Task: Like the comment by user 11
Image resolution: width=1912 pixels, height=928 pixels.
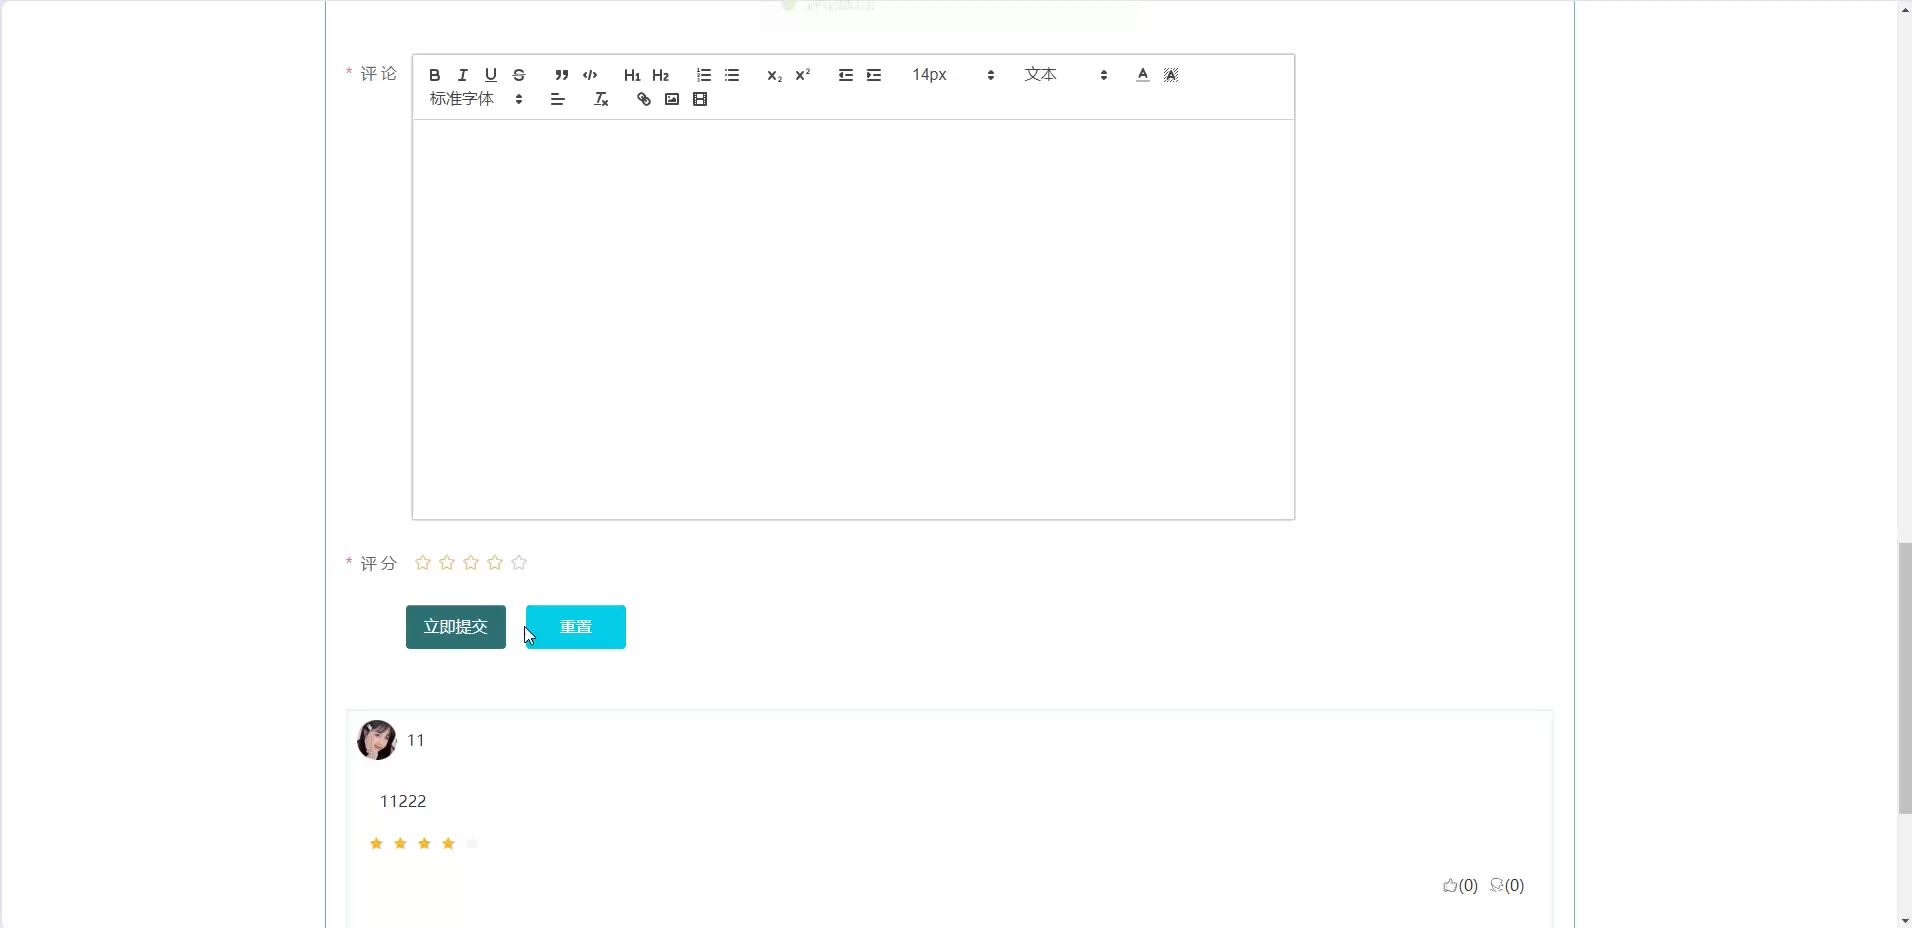Action: tap(1460, 885)
